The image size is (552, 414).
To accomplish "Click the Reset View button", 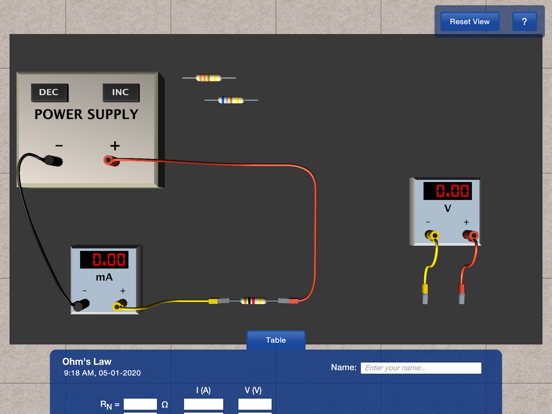I will [x=470, y=21].
